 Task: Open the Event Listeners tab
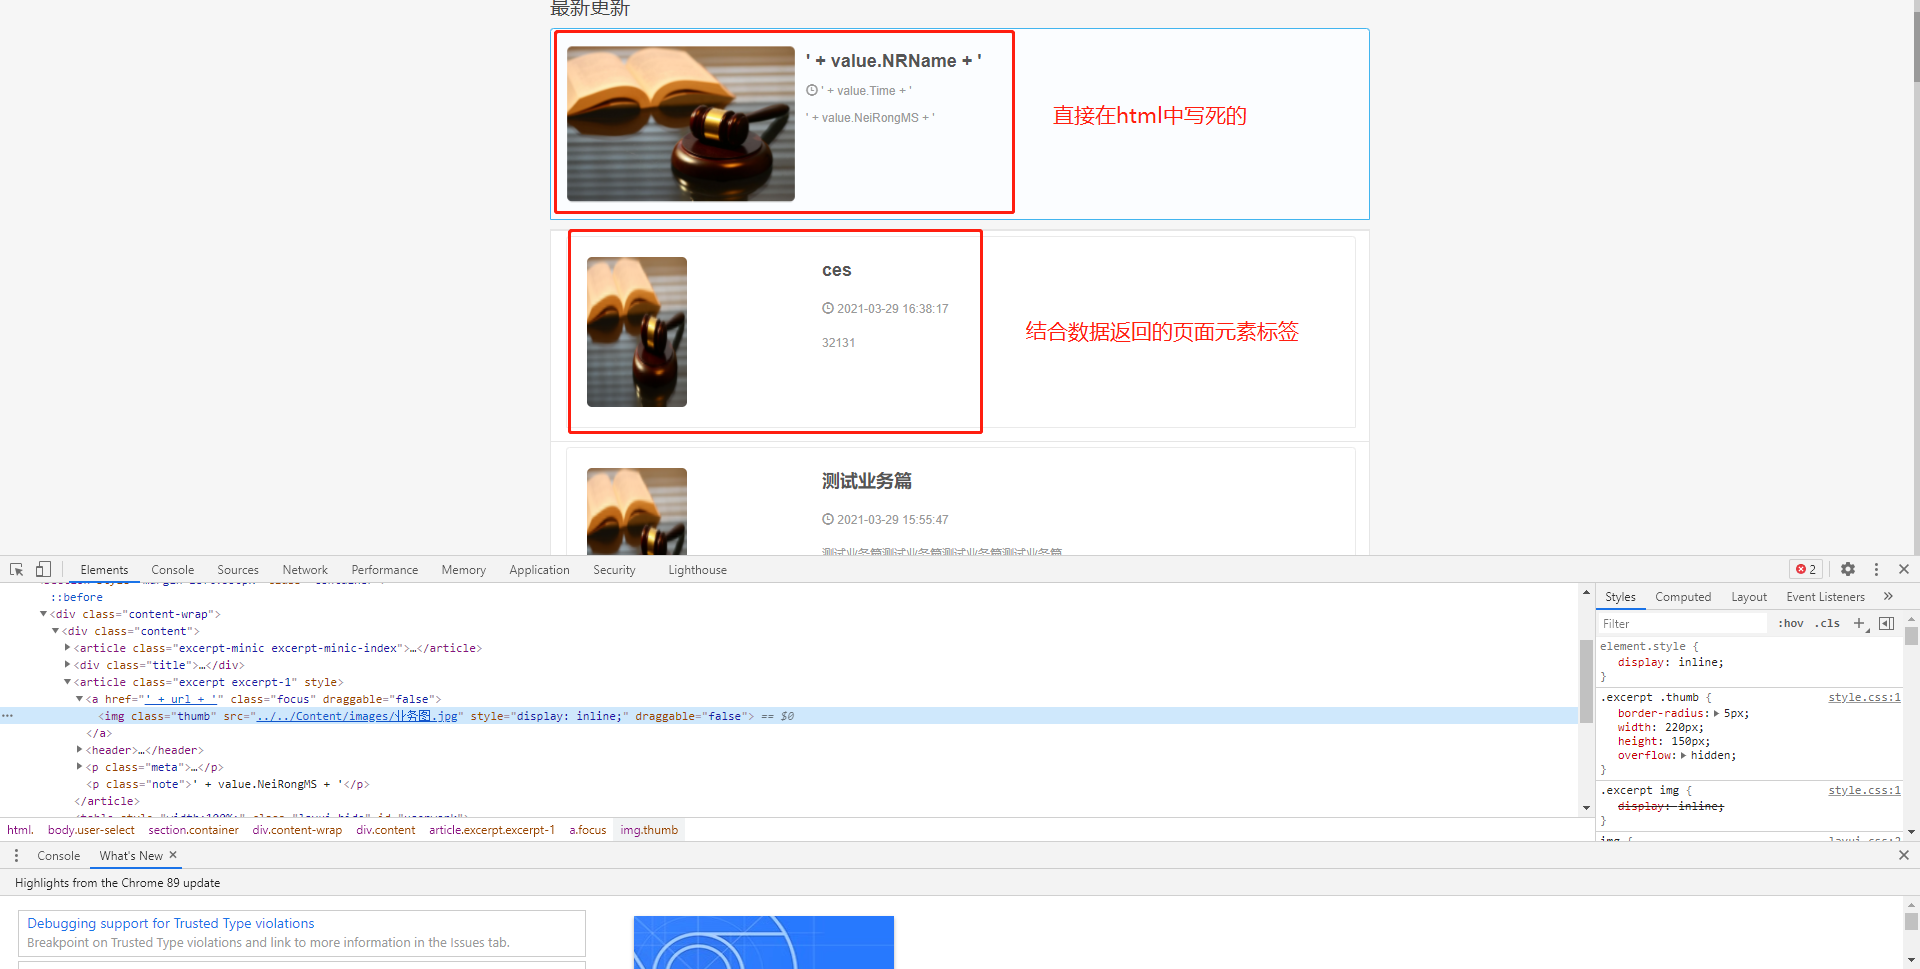pyautogui.click(x=1825, y=596)
